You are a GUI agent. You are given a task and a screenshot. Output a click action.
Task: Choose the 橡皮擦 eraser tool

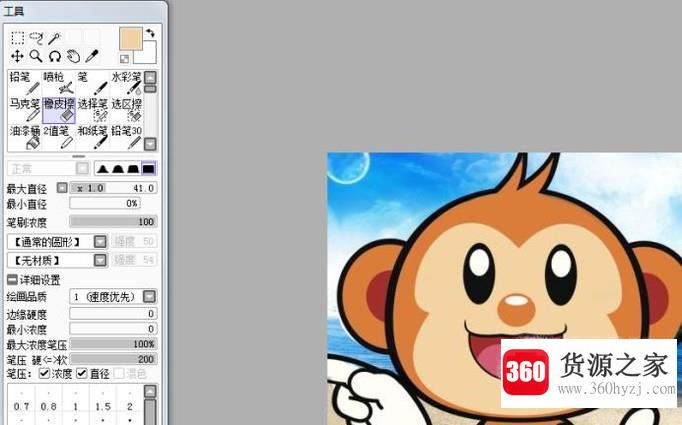(59, 110)
